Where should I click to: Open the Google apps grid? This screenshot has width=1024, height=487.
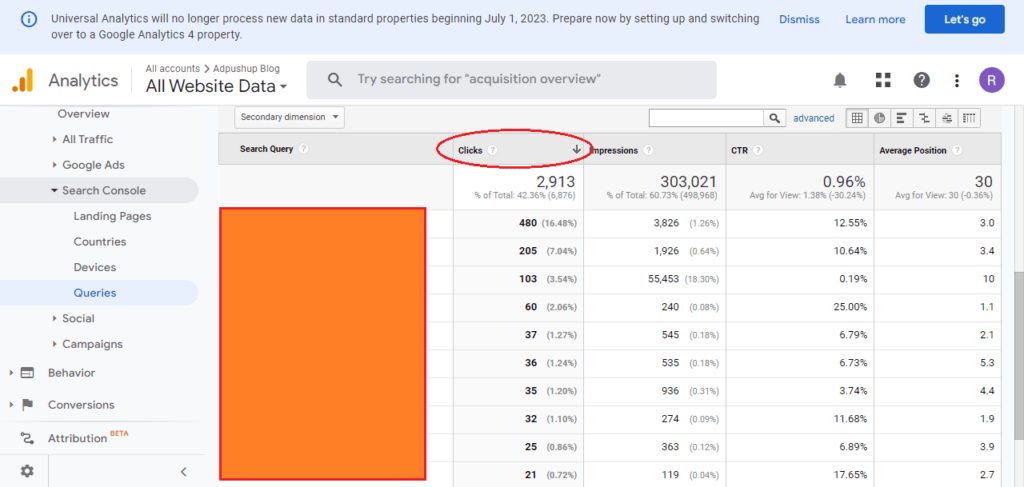click(x=882, y=80)
